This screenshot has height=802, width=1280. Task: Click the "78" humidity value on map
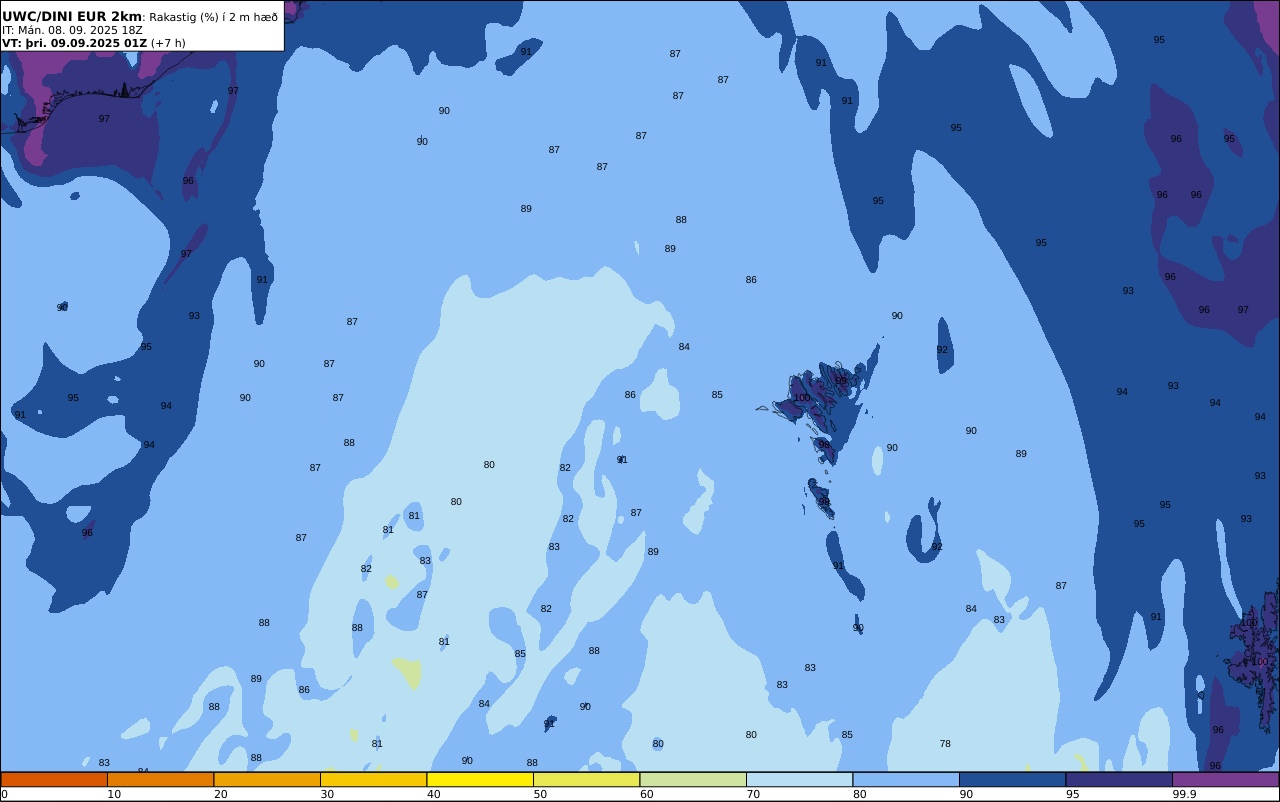tap(945, 744)
